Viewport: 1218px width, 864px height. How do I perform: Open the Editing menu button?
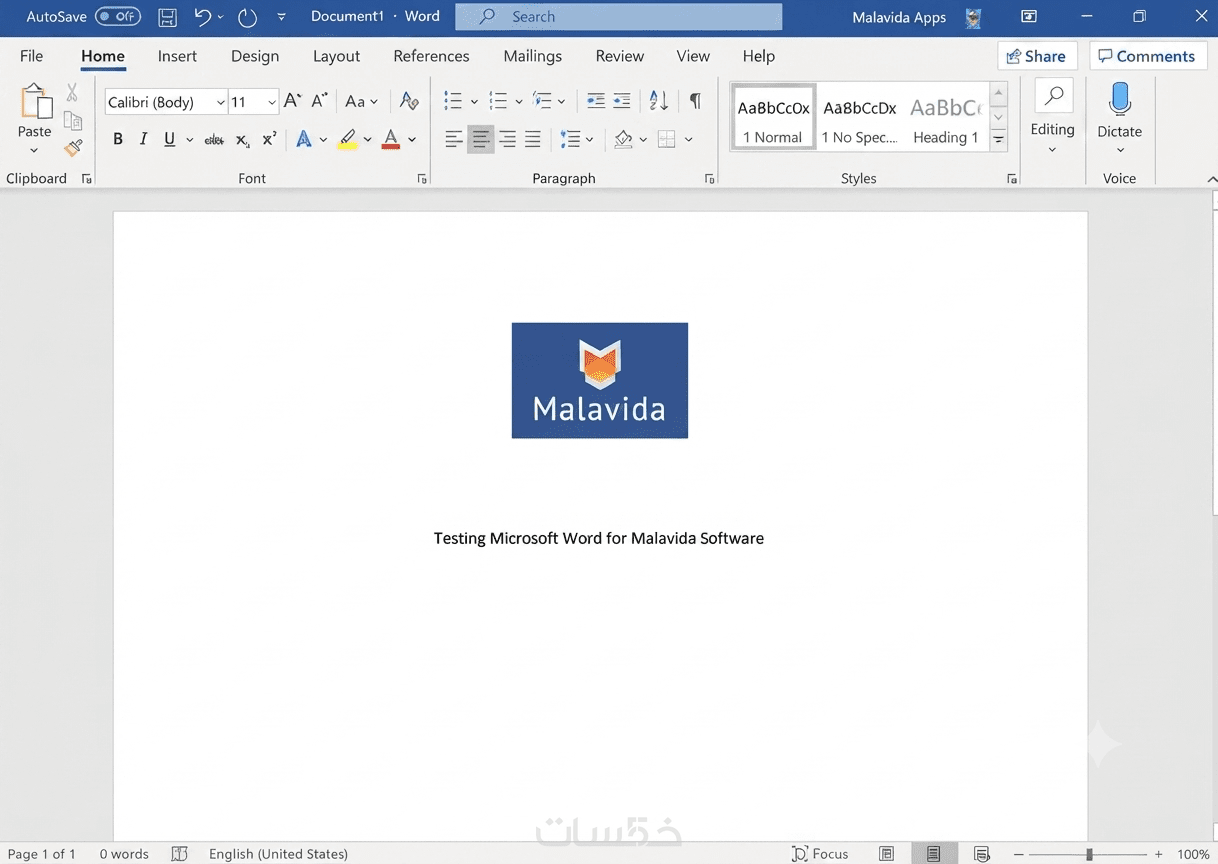point(1052,118)
